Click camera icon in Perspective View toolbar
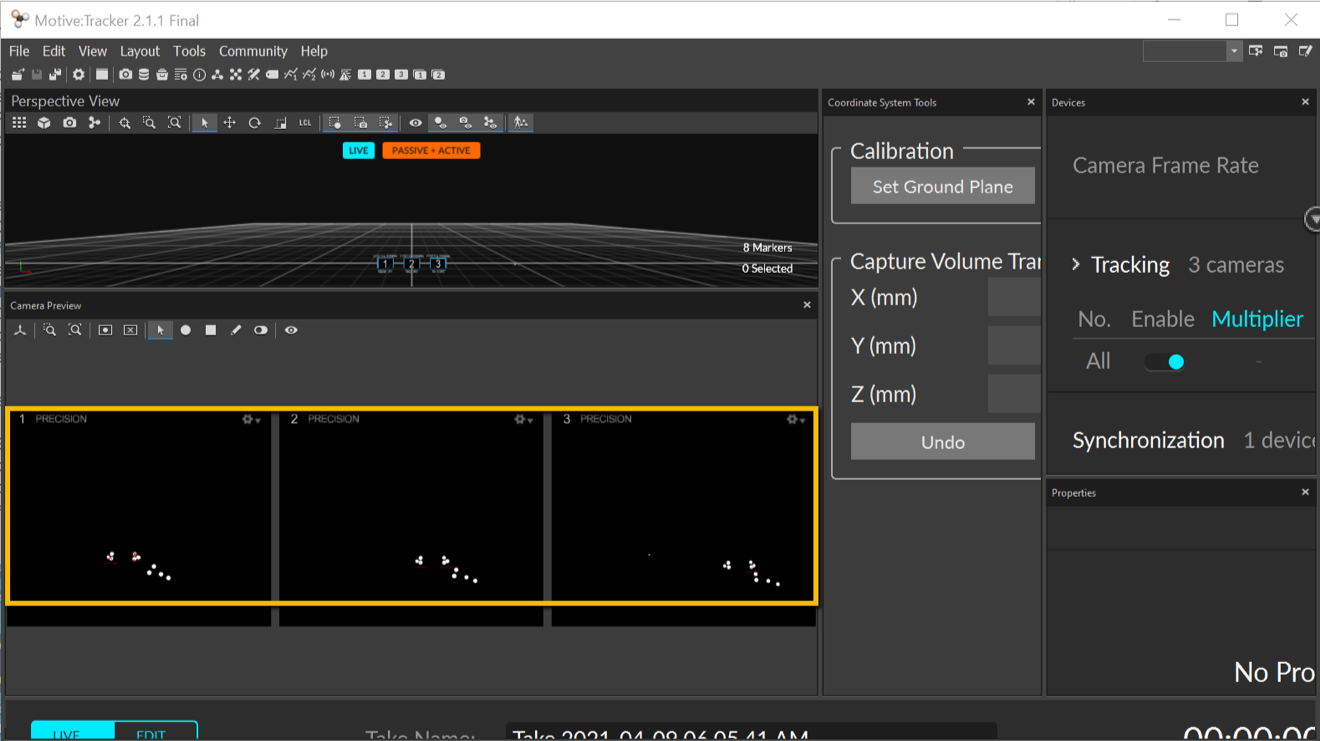1320x741 pixels. [x=69, y=122]
